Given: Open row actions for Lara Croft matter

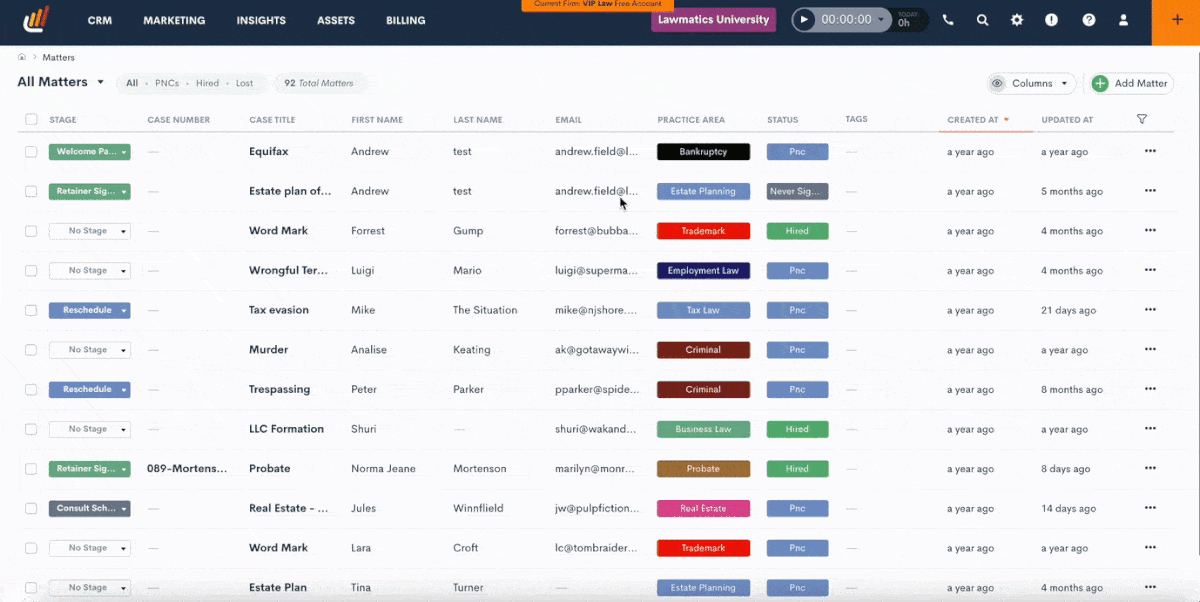Looking at the screenshot, I should coord(1150,548).
